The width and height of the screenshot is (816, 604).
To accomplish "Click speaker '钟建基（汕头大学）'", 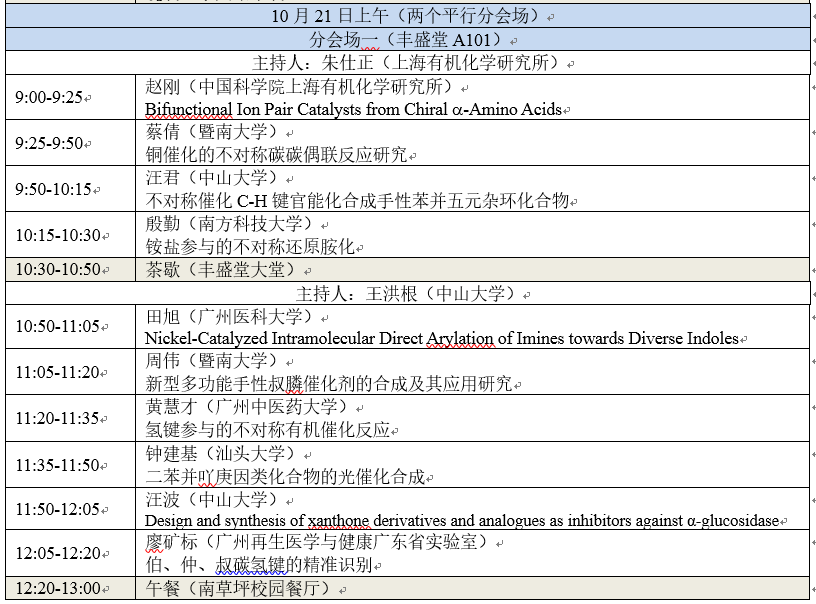I will tap(223, 454).
